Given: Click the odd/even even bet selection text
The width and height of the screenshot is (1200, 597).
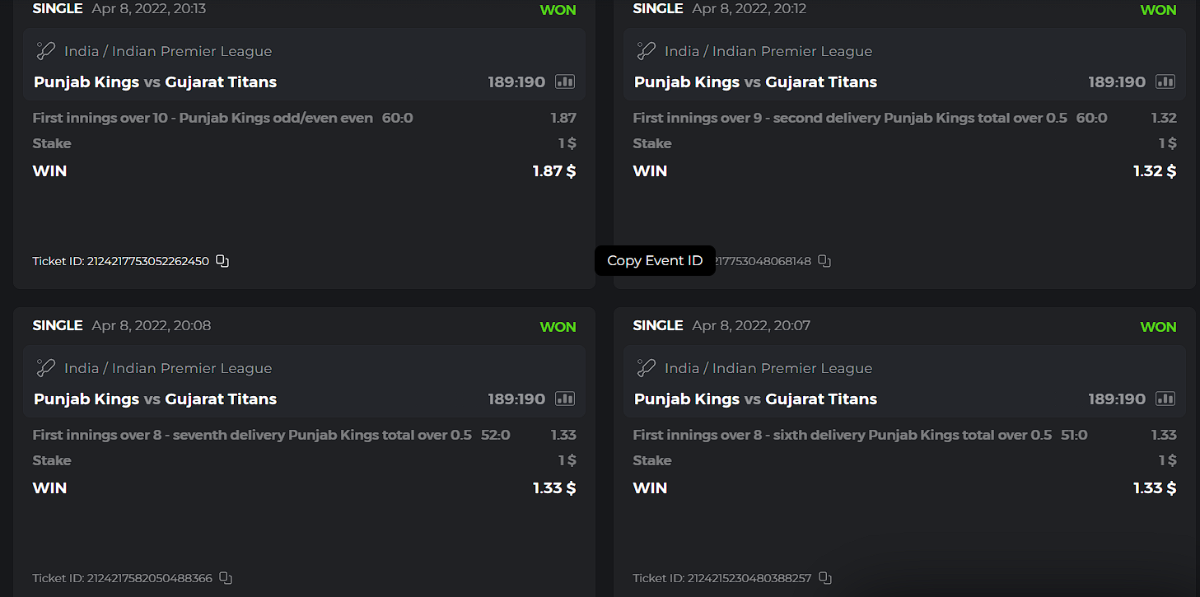Looking at the screenshot, I should coord(203,118).
